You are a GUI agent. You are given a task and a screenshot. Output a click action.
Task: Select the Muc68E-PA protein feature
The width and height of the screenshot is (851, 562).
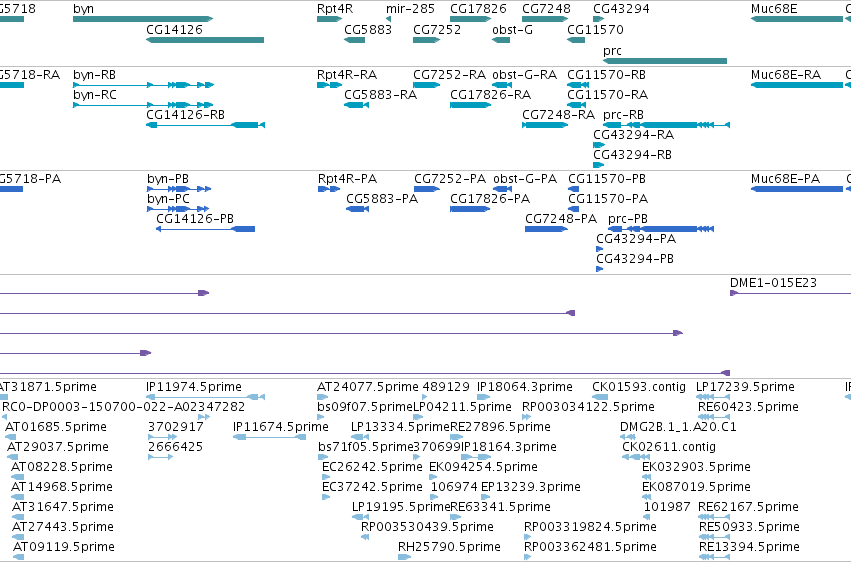(797, 189)
